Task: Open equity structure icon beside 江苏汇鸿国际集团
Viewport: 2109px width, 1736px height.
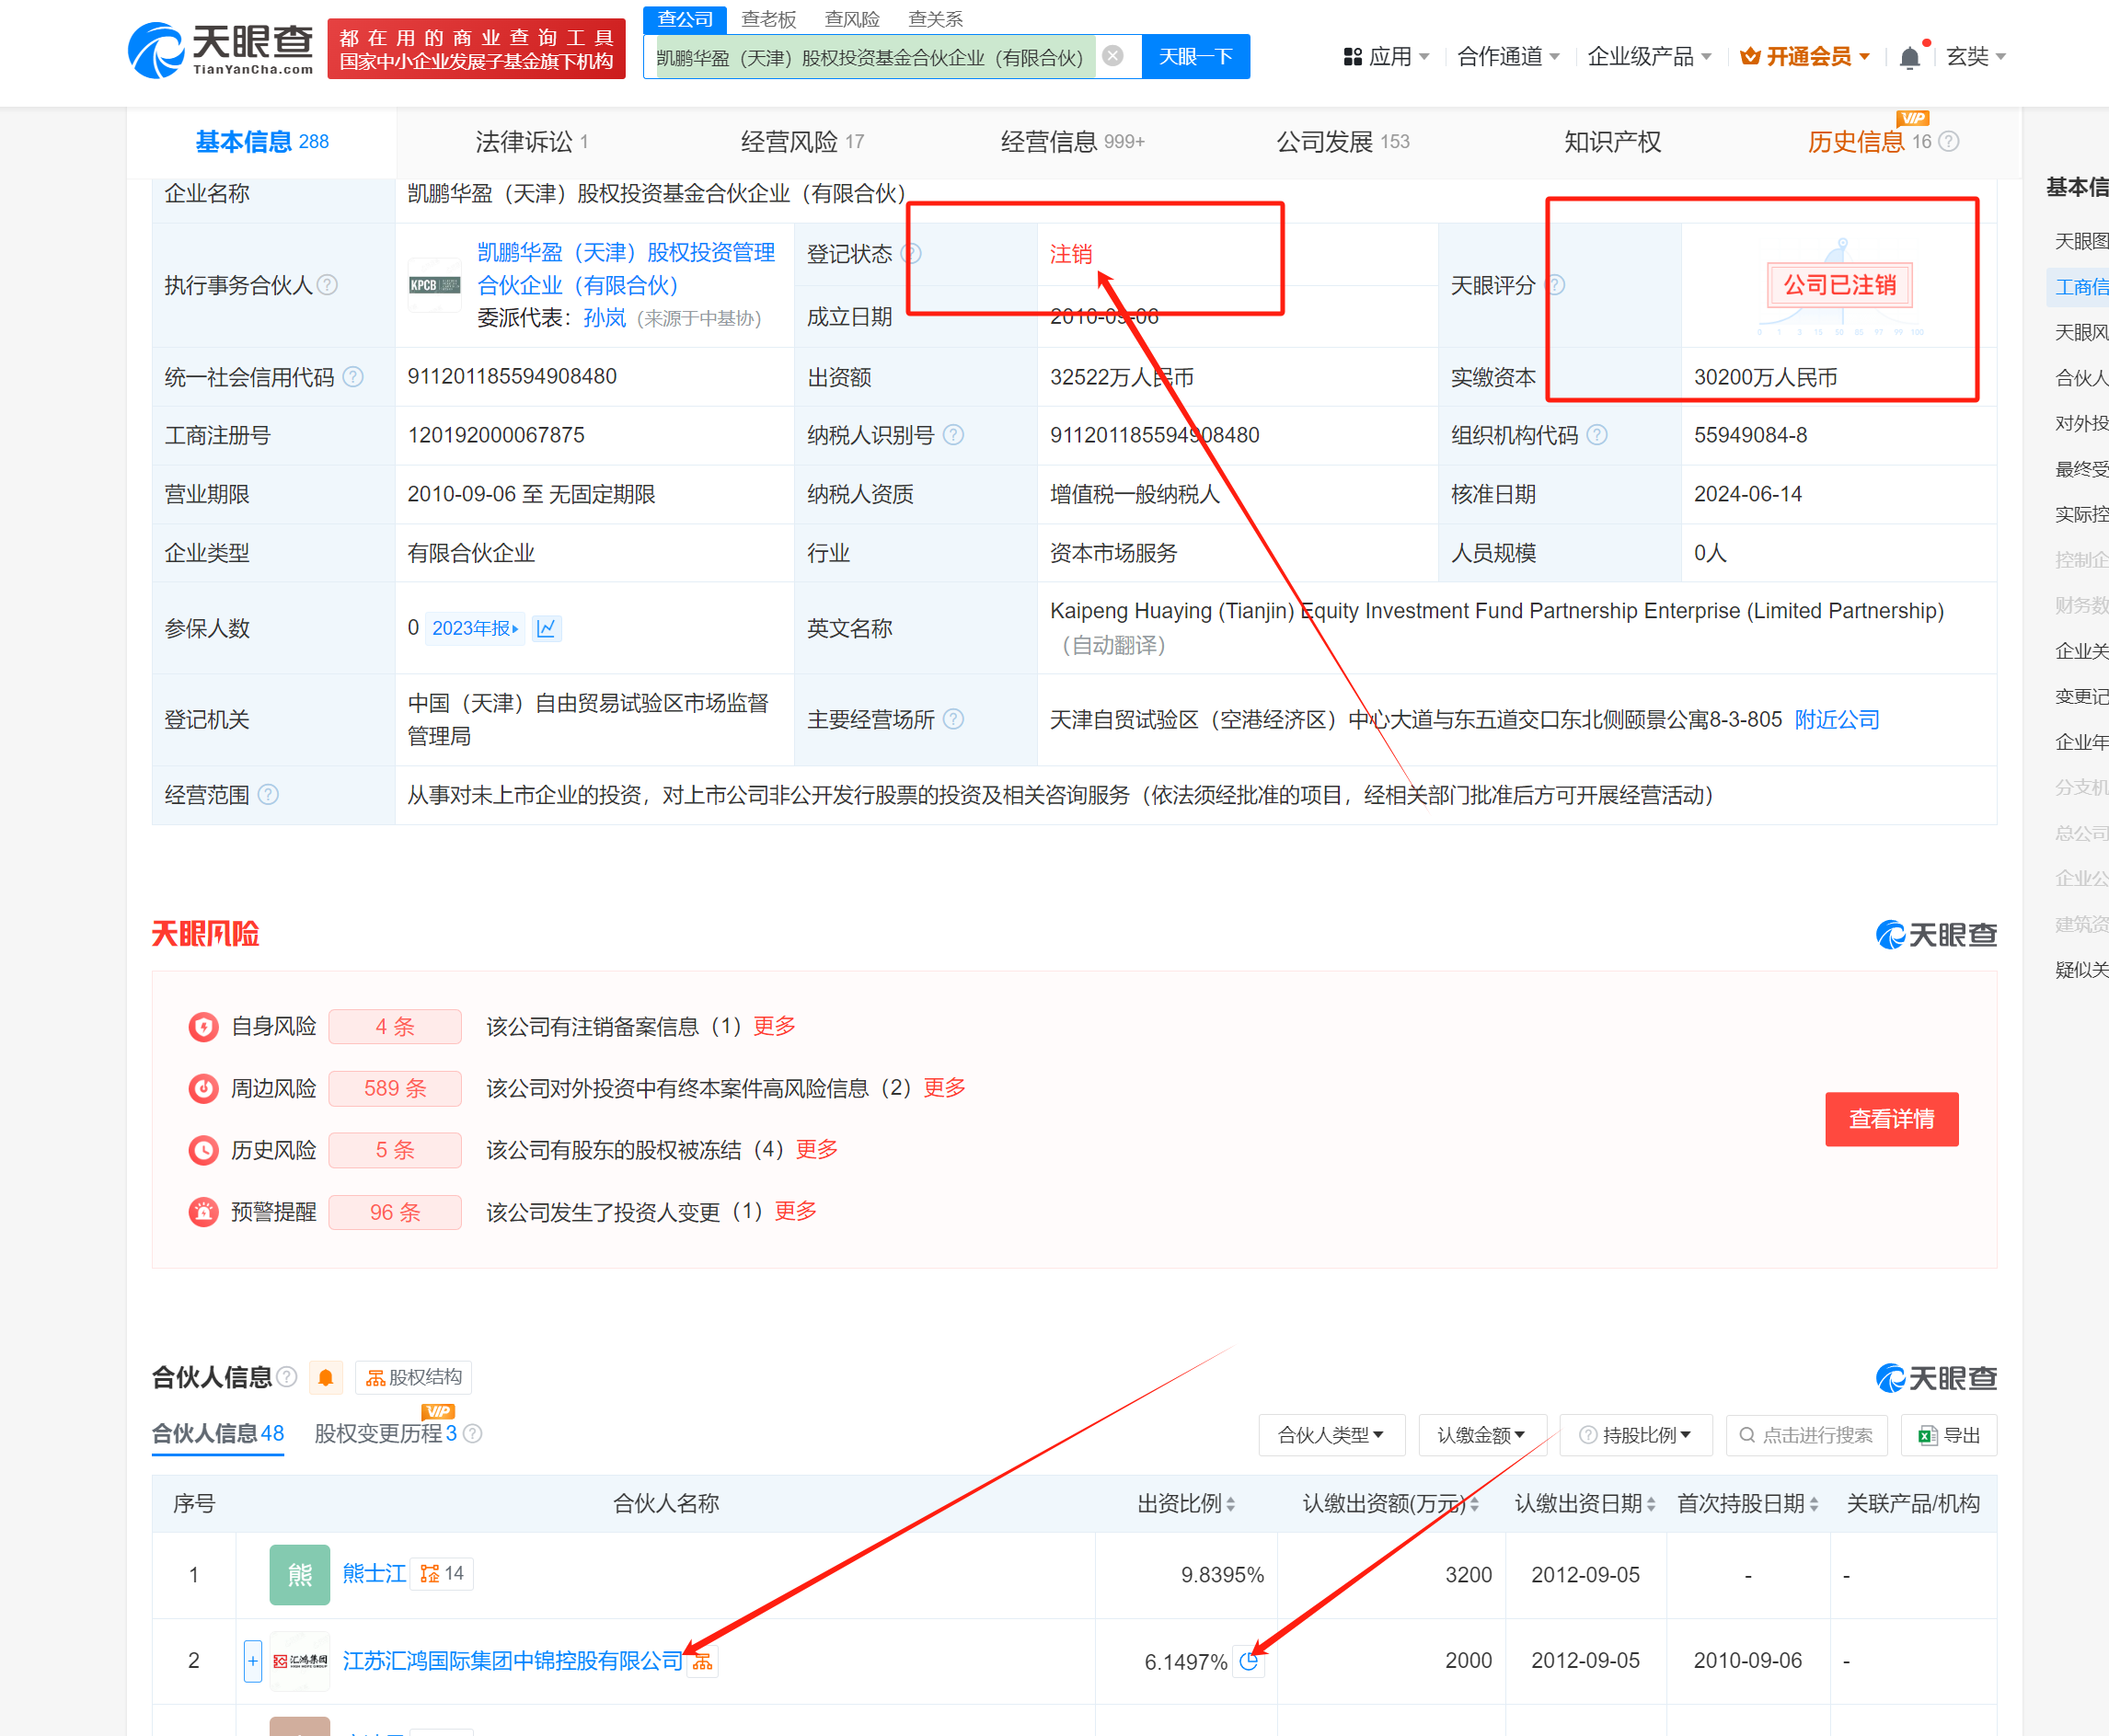Action: pos(703,1661)
